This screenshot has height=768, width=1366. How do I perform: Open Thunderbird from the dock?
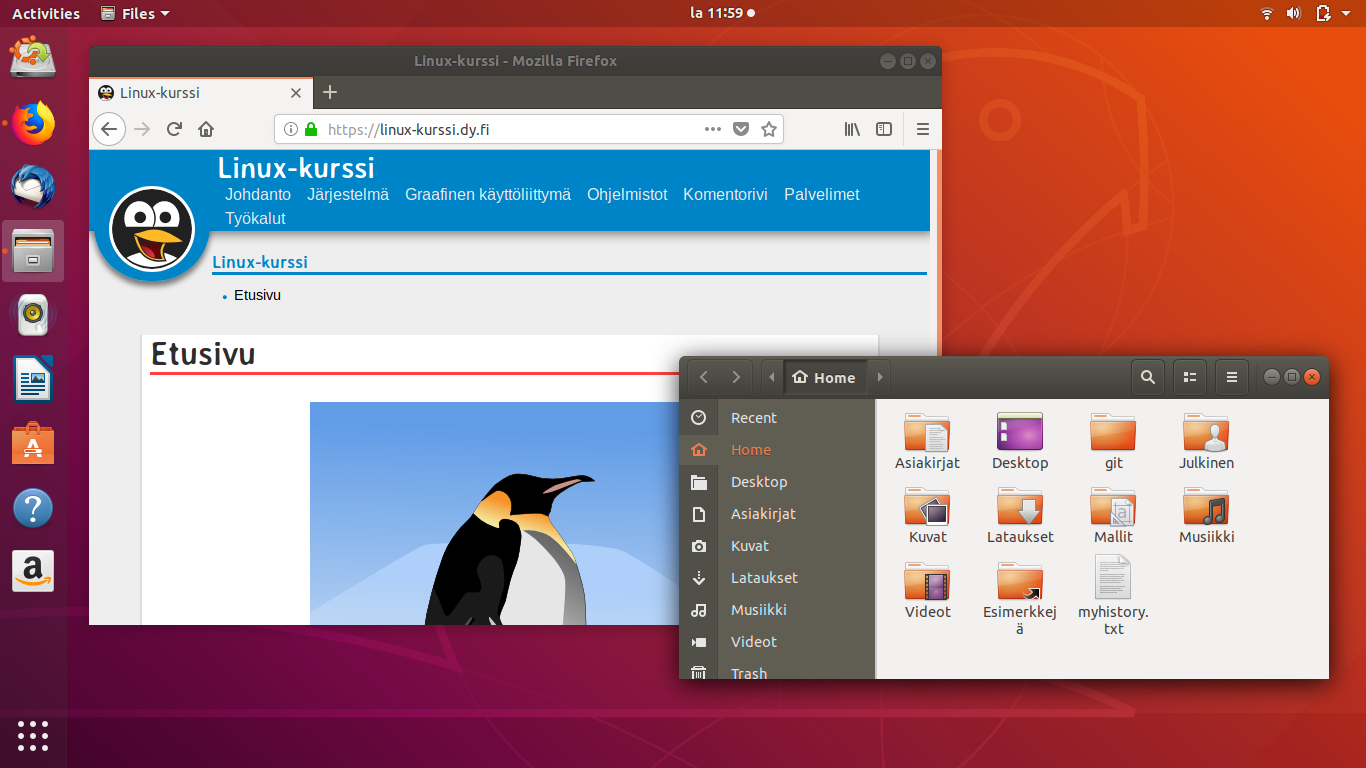click(x=33, y=187)
